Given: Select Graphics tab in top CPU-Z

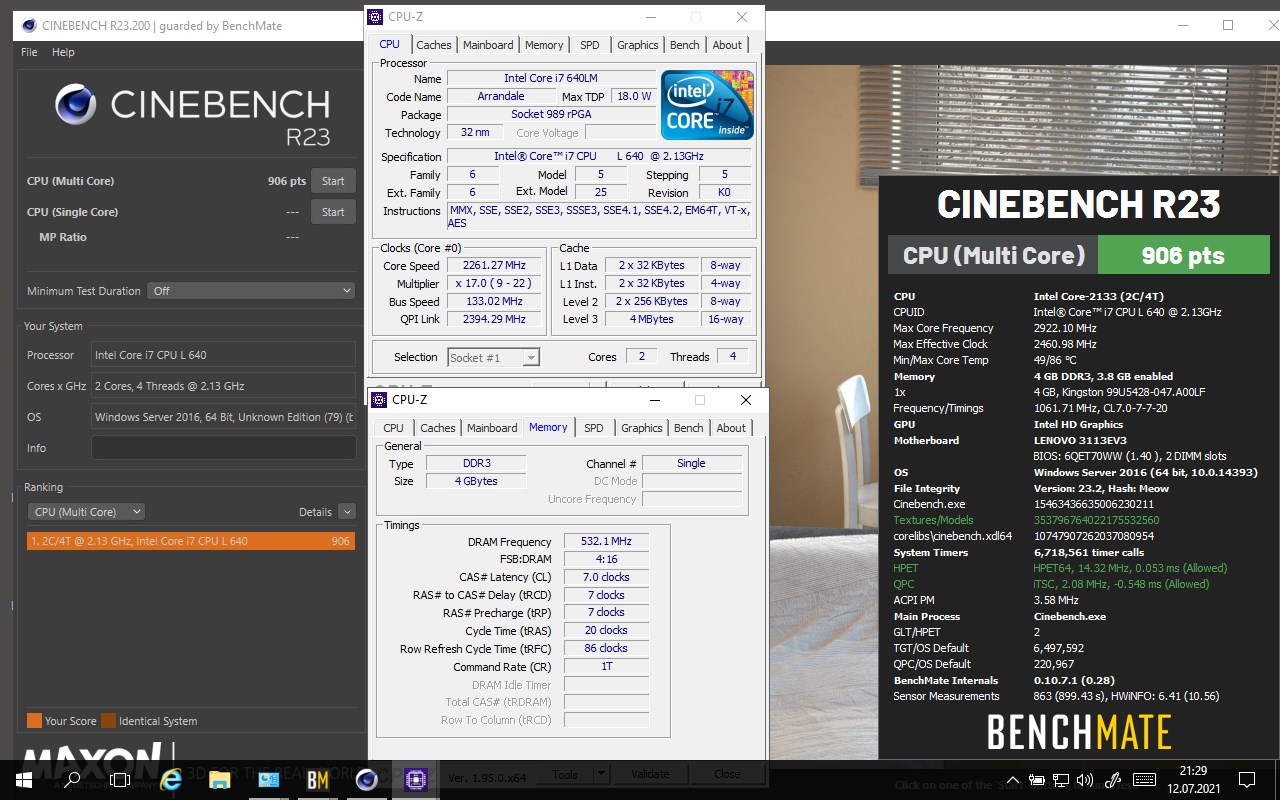Looking at the screenshot, I should click(638, 45).
